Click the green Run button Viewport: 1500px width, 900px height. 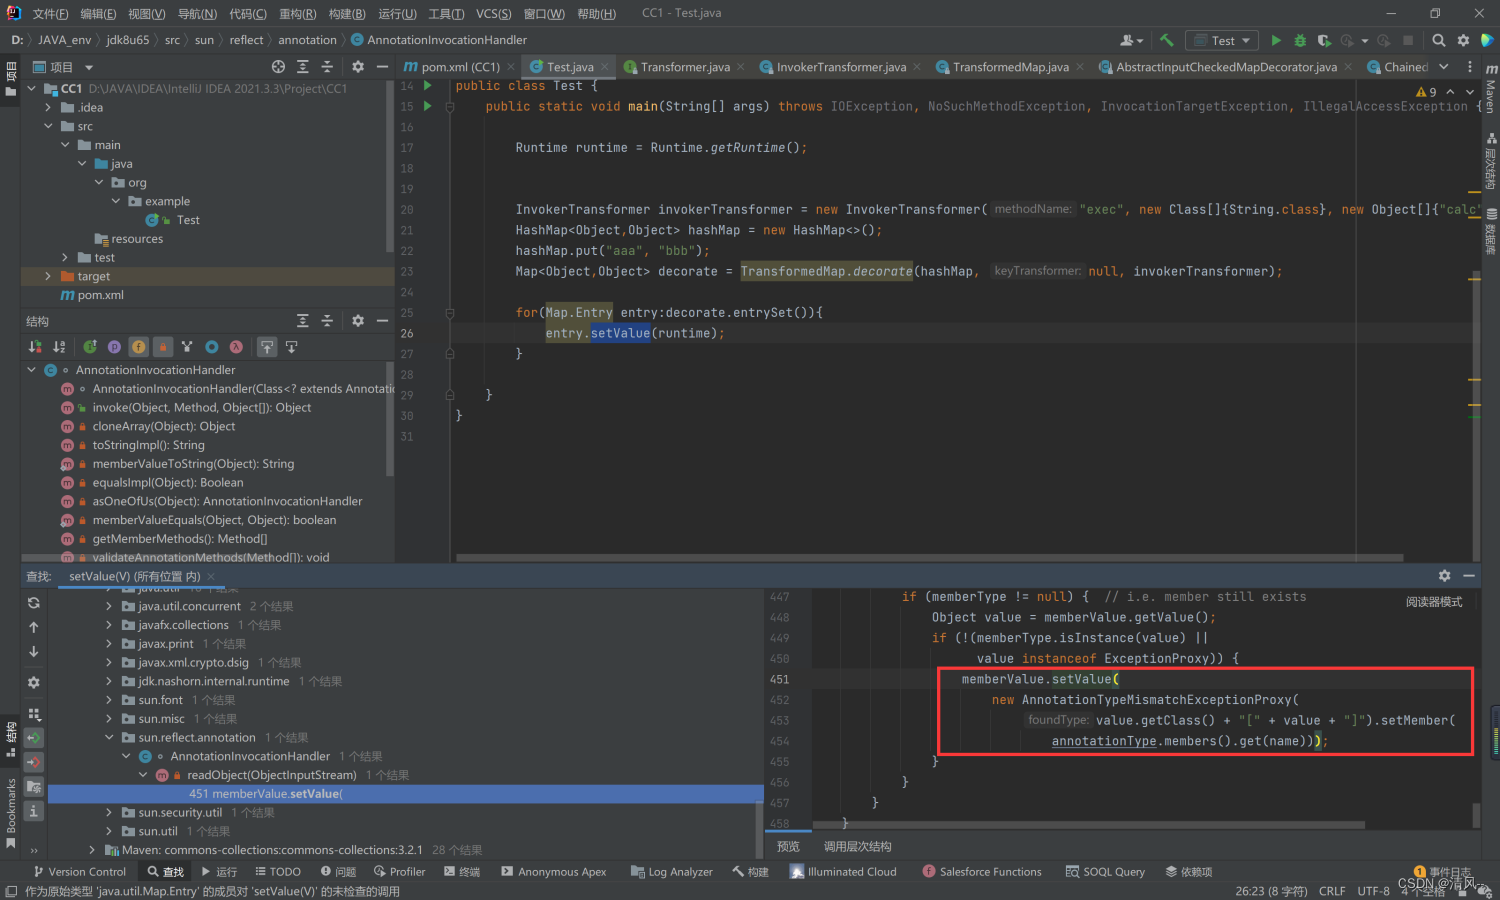coord(1276,40)
